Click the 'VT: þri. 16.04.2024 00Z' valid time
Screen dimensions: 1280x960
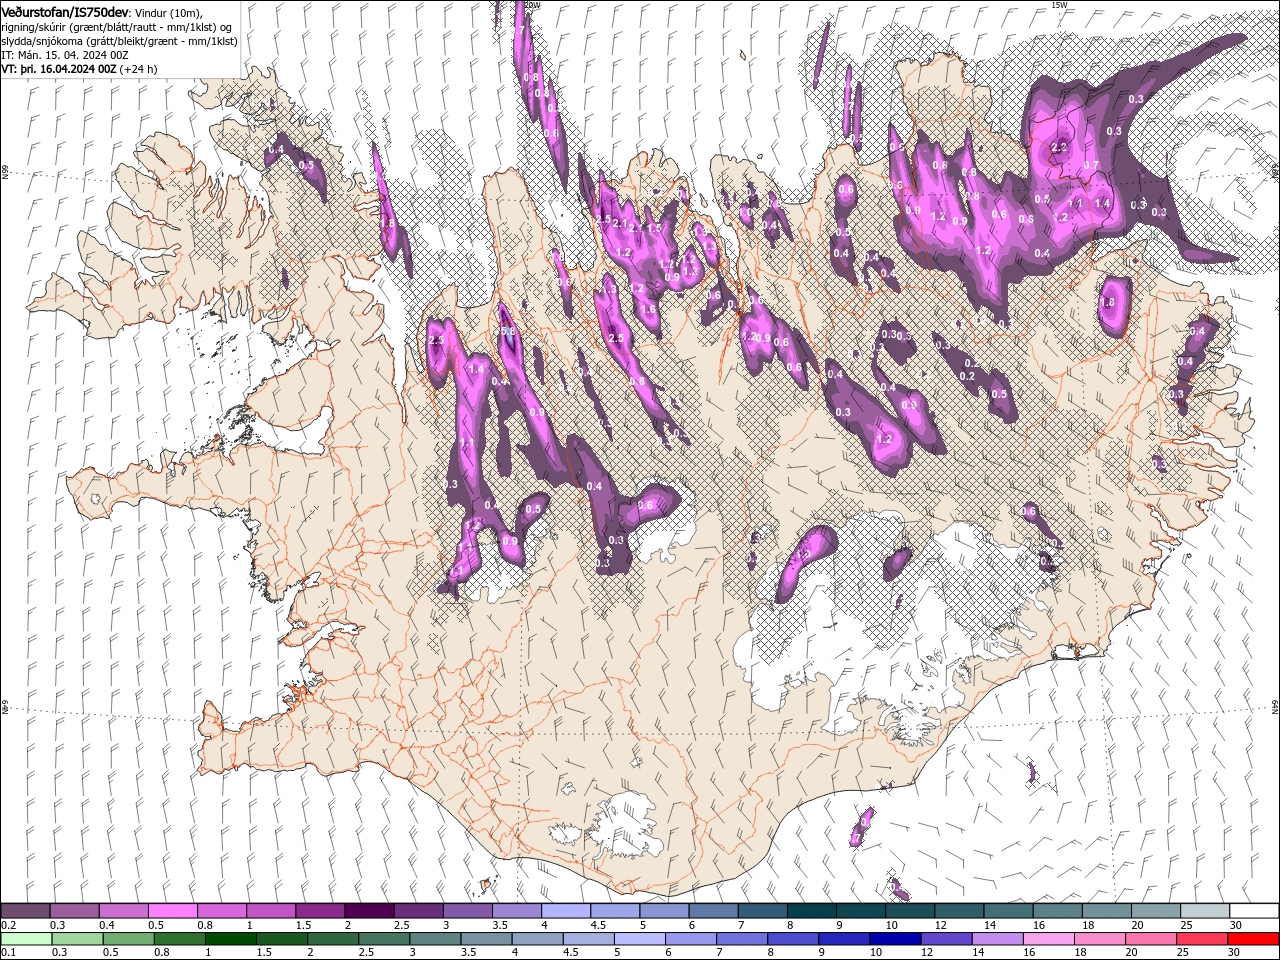[60, 69]
